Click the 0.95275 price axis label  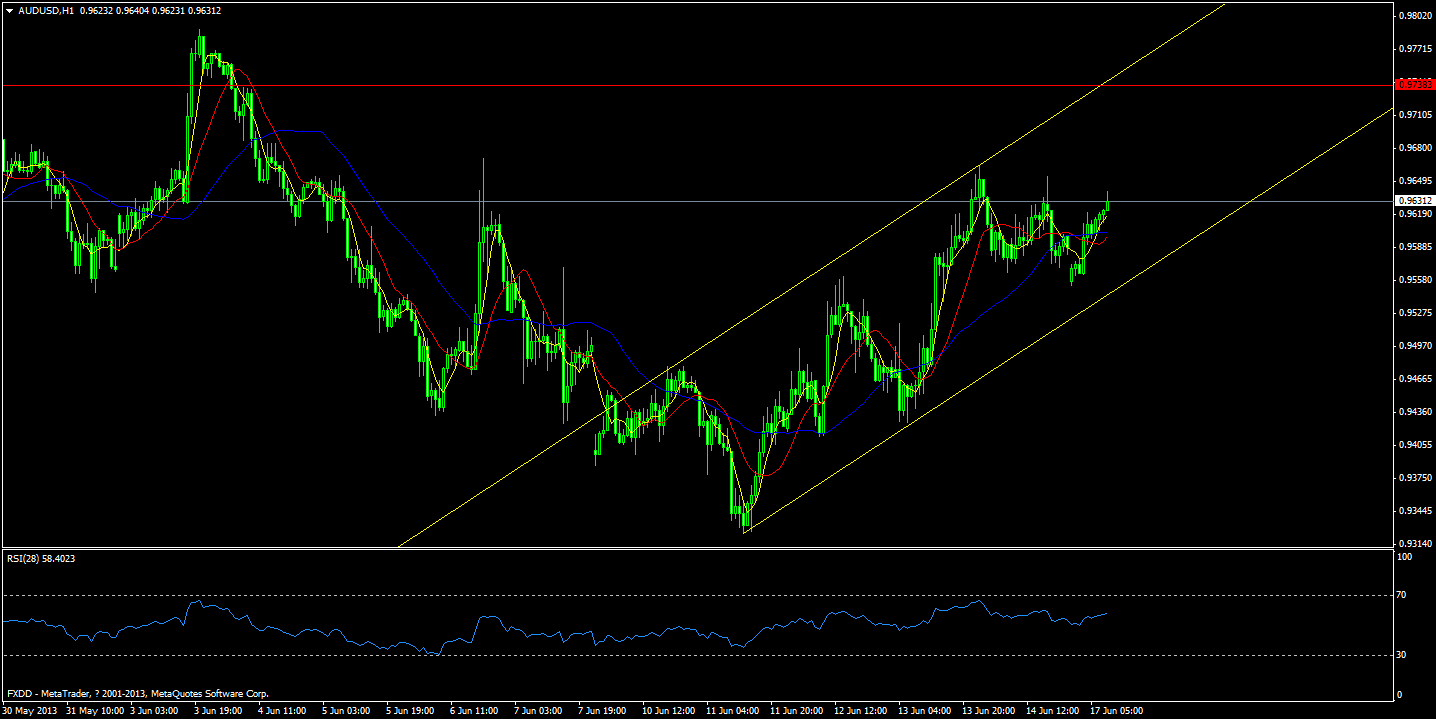[x=1414, y=313]
